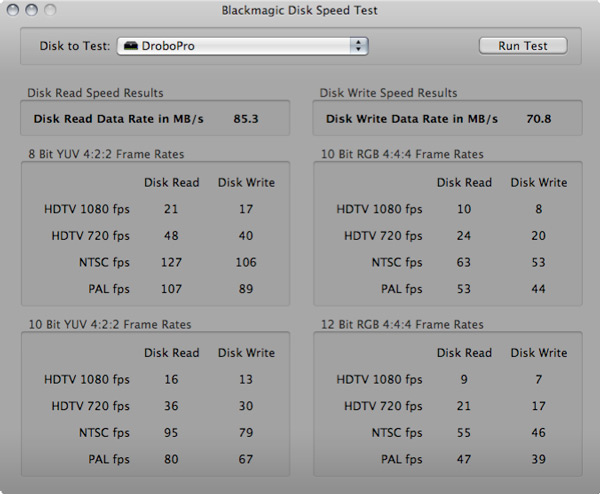Screen dimensions: 600x494
Task: Click 'Disk Read' column header in 8 Bit YUV panel
Action: coord(171,183)
